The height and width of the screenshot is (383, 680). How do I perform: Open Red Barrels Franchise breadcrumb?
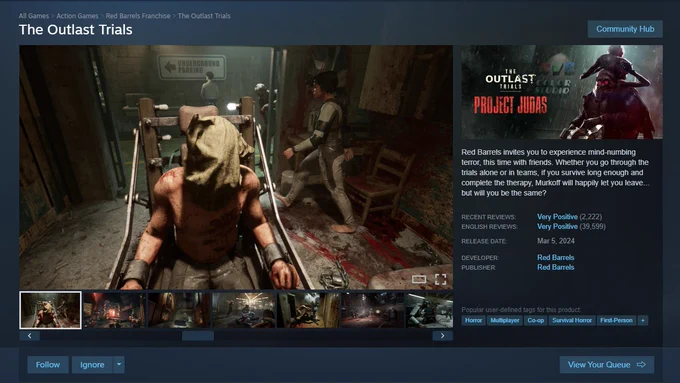pyautogui.click(x=138, y=16)
